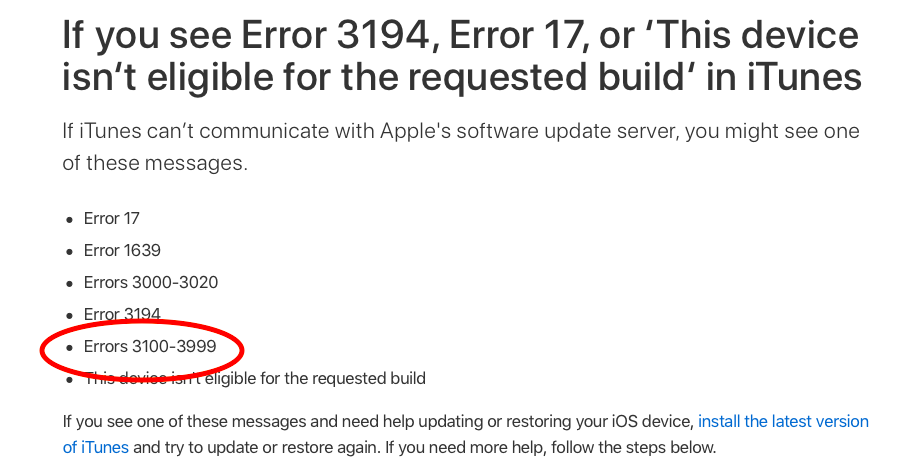910x470 pixels.
Task: Click the bullet dot beside Error 1639
Action: point(70,252)
